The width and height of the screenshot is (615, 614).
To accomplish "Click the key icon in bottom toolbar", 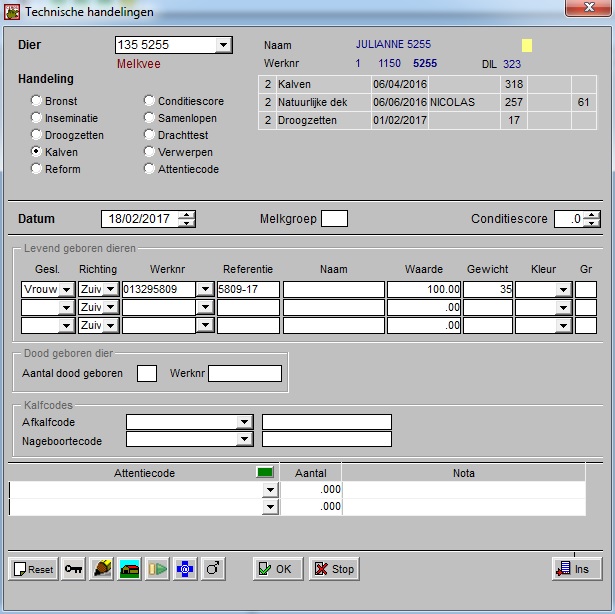I will tap(74, 569).
